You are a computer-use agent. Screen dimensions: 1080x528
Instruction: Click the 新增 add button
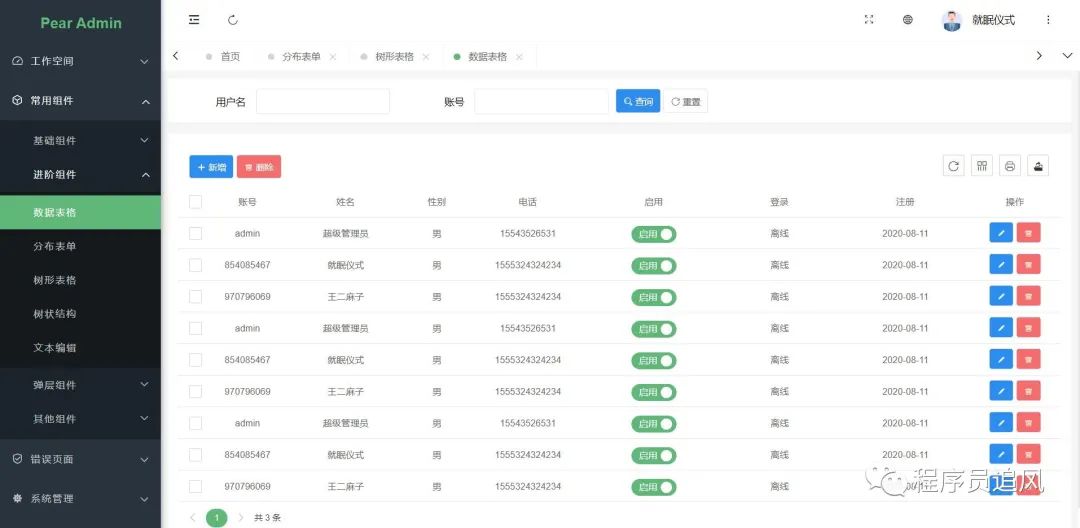tap(211, 167)
